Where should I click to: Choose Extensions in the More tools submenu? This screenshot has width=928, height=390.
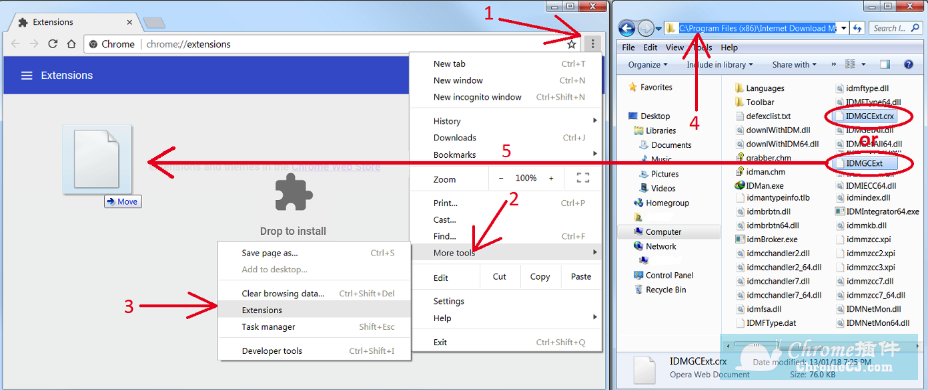click(x=314, y=310)
